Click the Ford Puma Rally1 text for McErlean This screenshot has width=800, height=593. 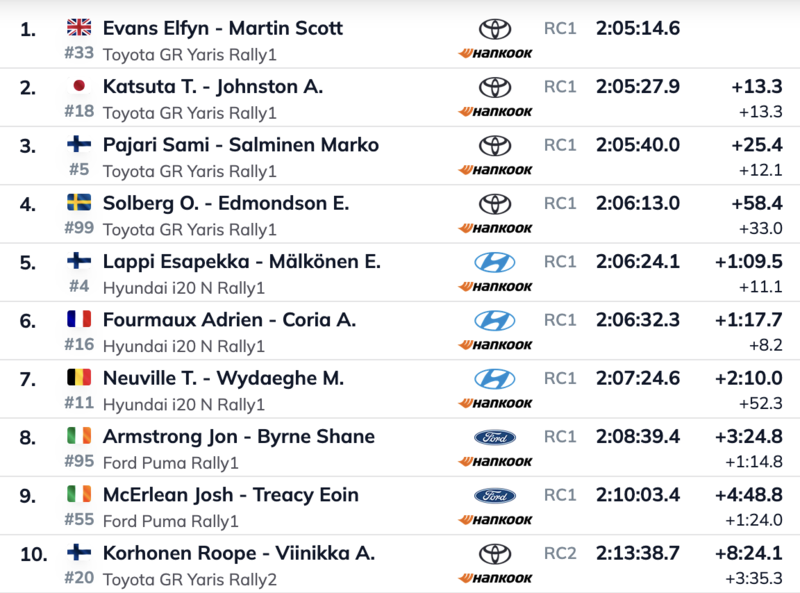170,521
